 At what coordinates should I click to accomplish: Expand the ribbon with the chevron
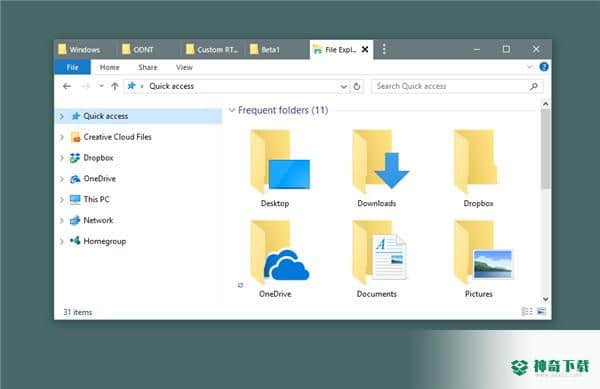(530, 67)
